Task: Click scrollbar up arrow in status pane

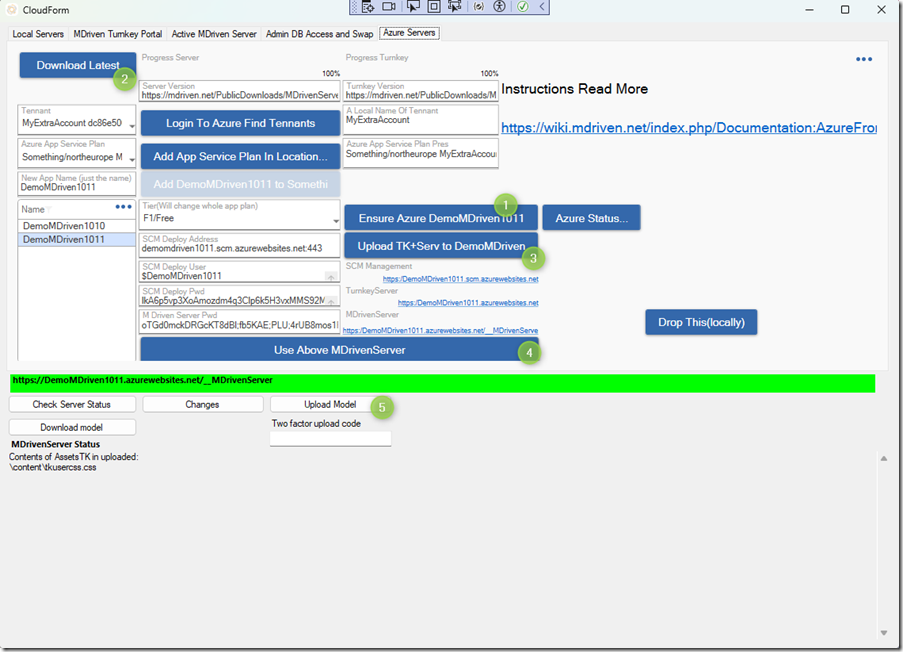Action: (x=883, y=458)
